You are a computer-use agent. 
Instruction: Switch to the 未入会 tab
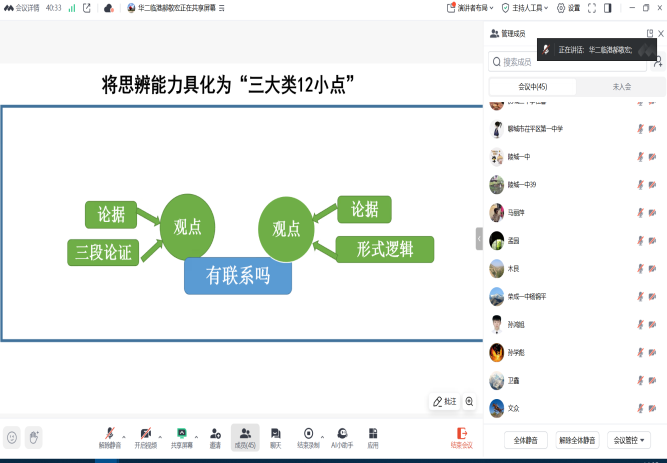pos(620,87)
